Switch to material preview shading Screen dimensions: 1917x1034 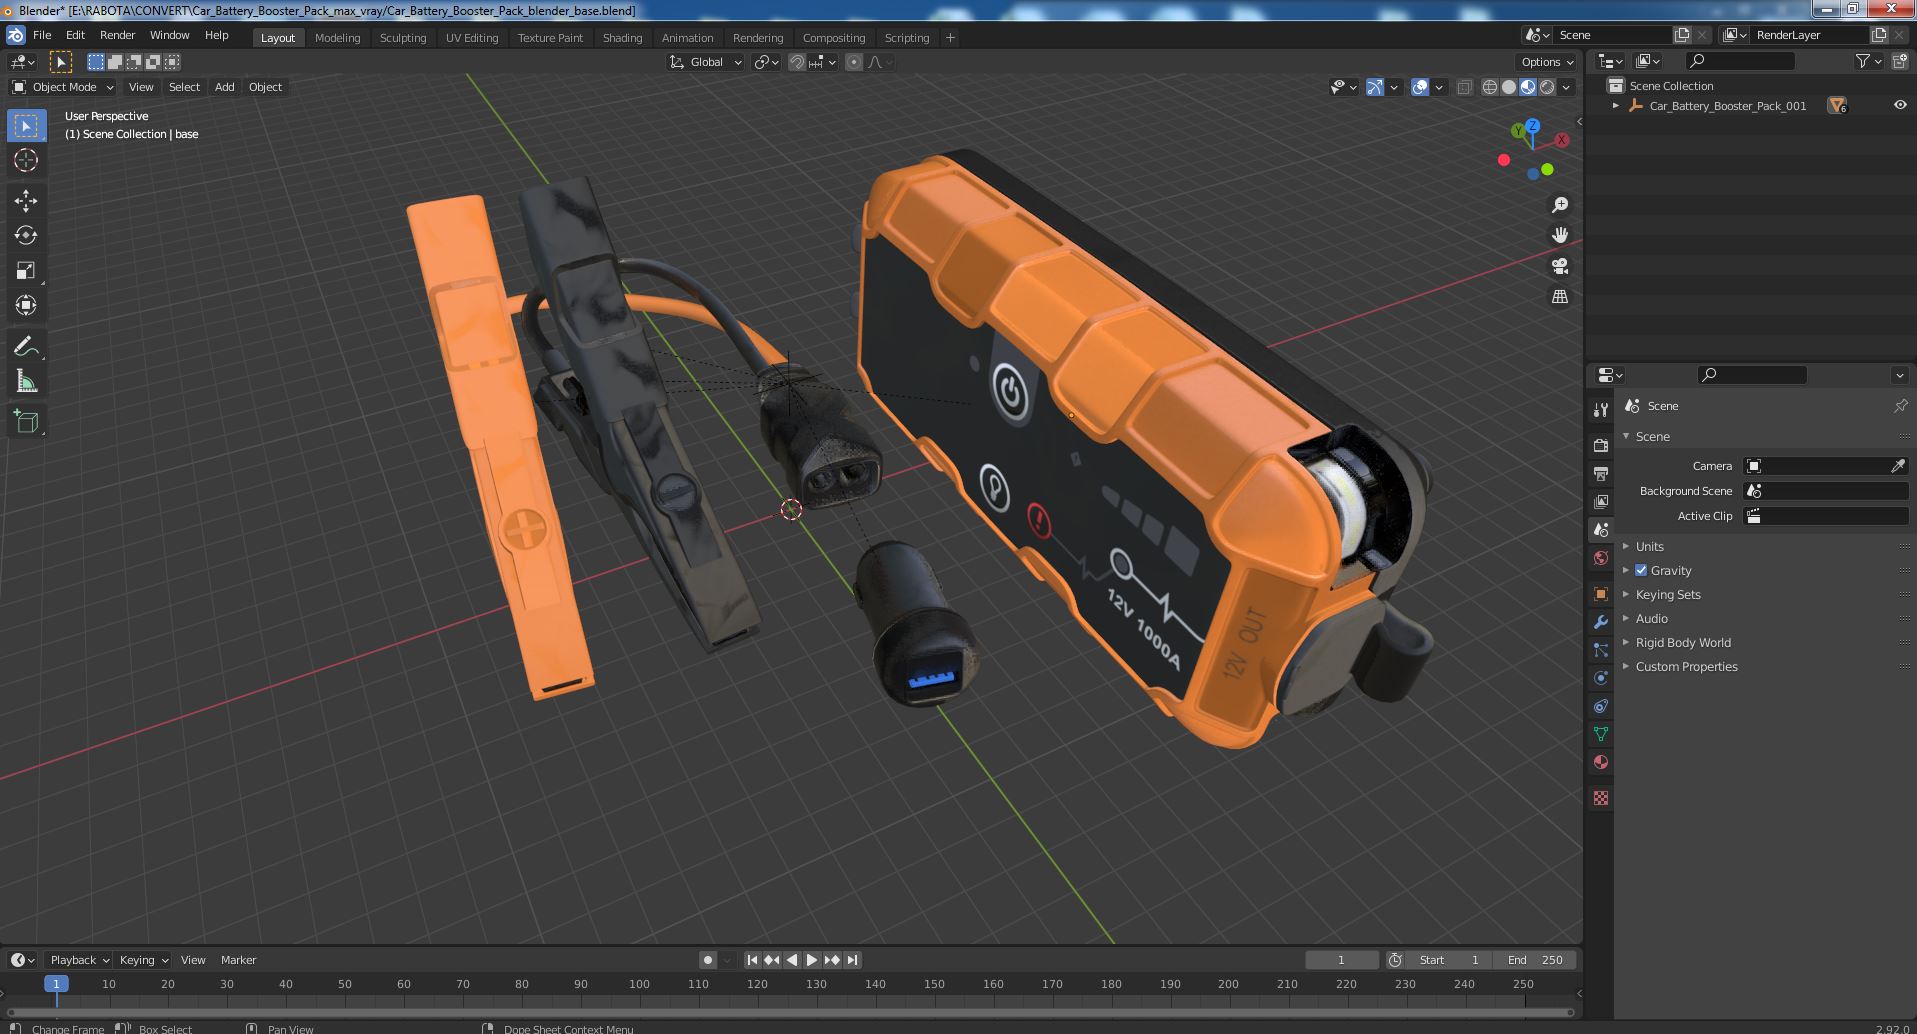[1528, 87]
